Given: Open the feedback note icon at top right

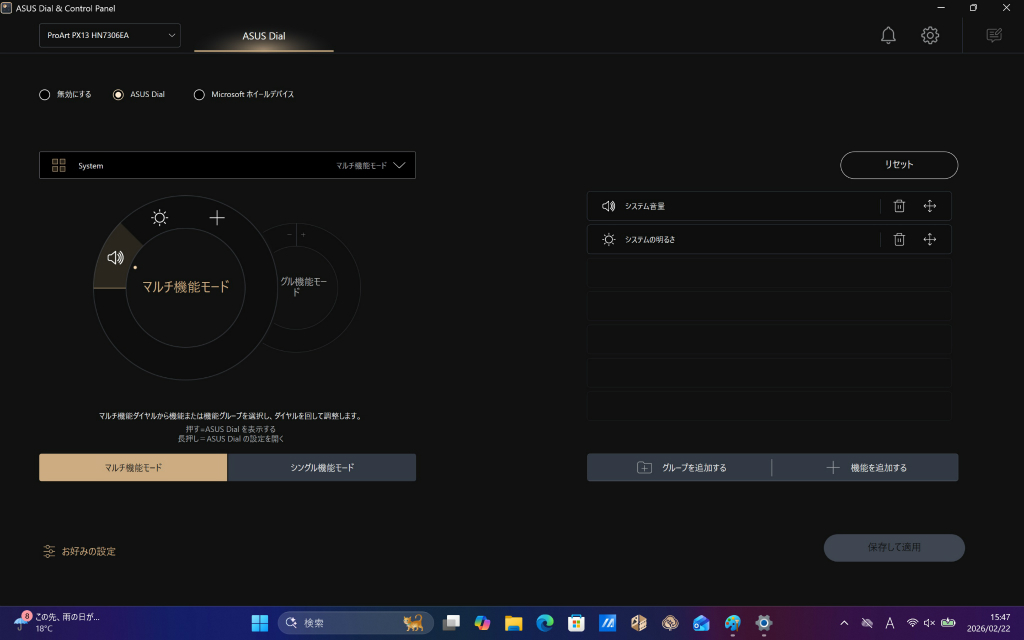Looking at the screenshot, I should click(994, 35).
